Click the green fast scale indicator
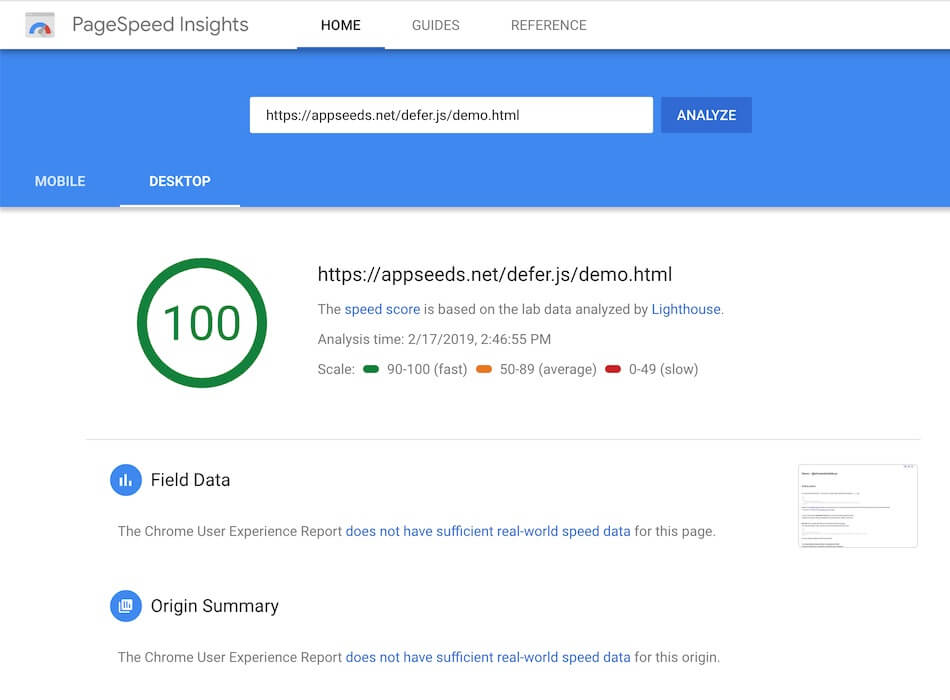The width and height of the screenshot is (950, 700). click(x=371, y=369)
